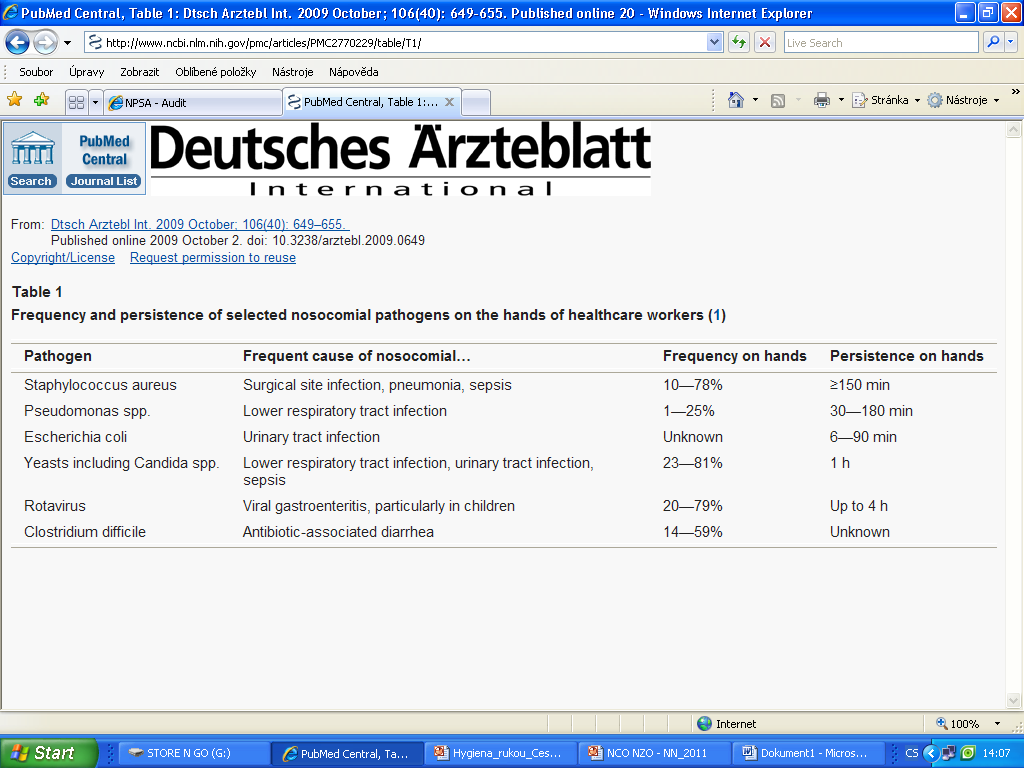Click the Clostridium difficile table cell
The width and height of the screenshot is (1024, 768).
point(85,532)
